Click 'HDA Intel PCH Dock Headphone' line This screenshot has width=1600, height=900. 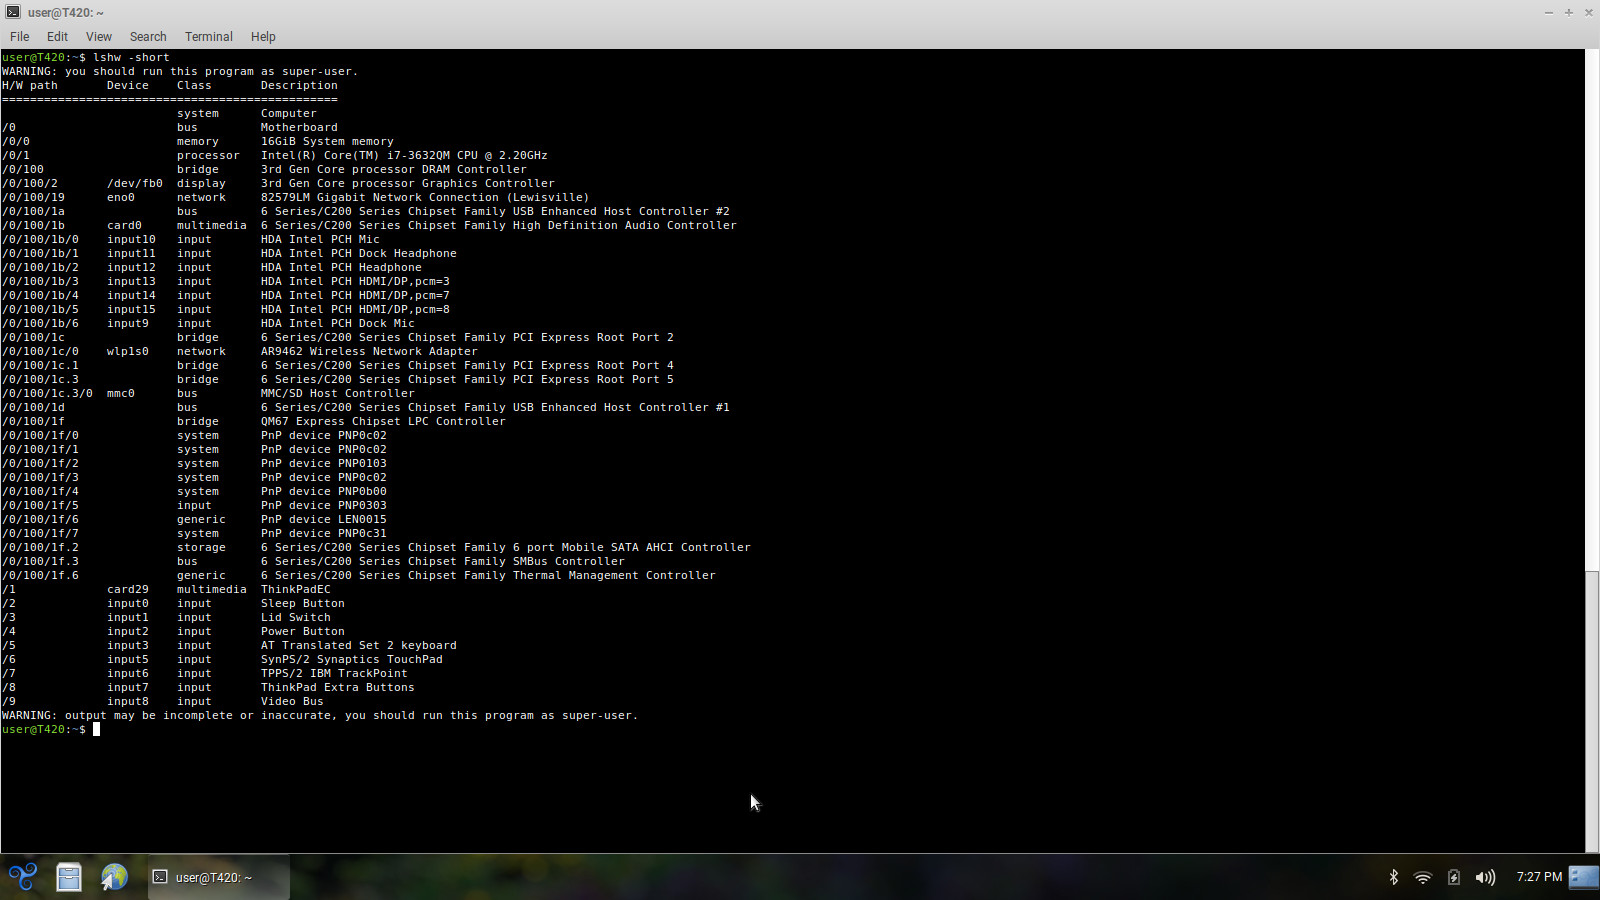(358, 254)
